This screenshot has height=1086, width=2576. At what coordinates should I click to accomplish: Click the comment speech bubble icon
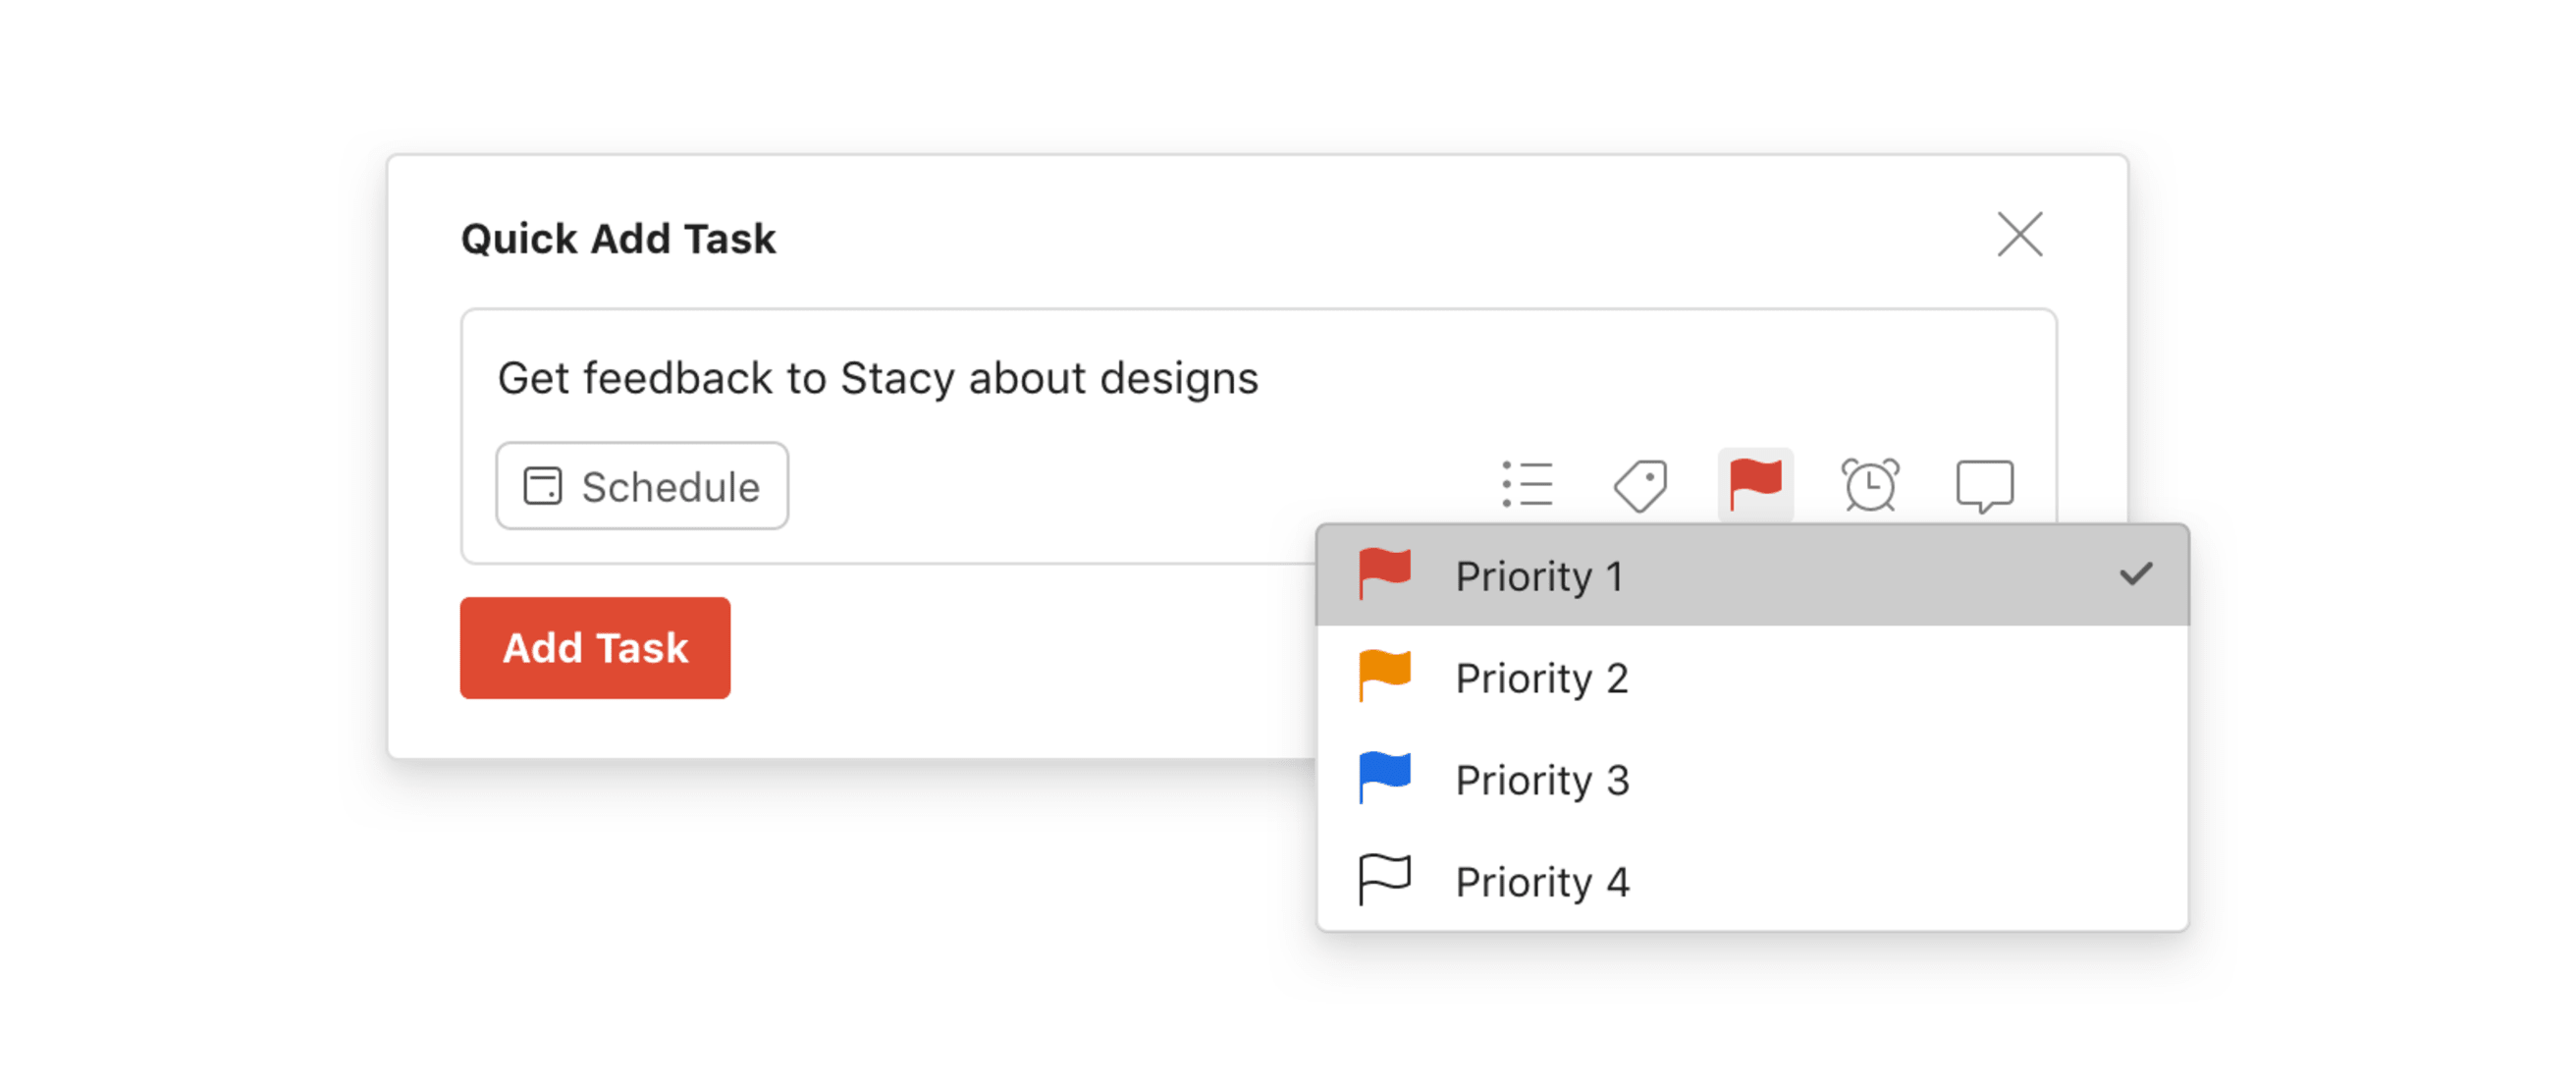[x=1984, y=486]
